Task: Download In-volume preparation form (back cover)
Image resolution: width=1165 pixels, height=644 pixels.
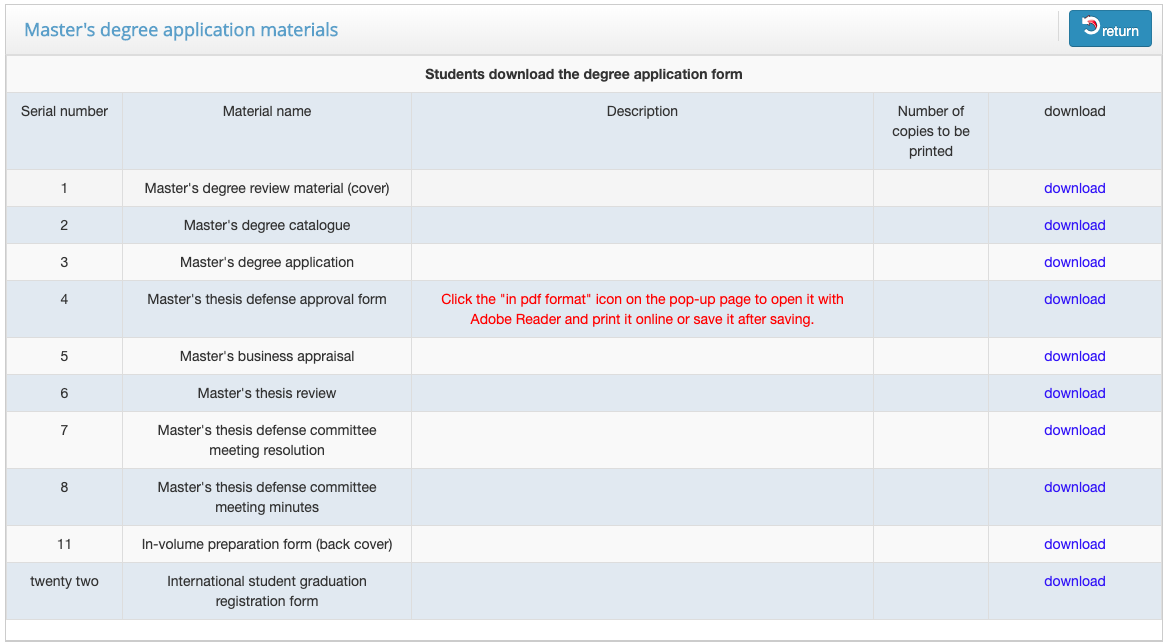Action: pyautogui.click(x=1074, y=544)
